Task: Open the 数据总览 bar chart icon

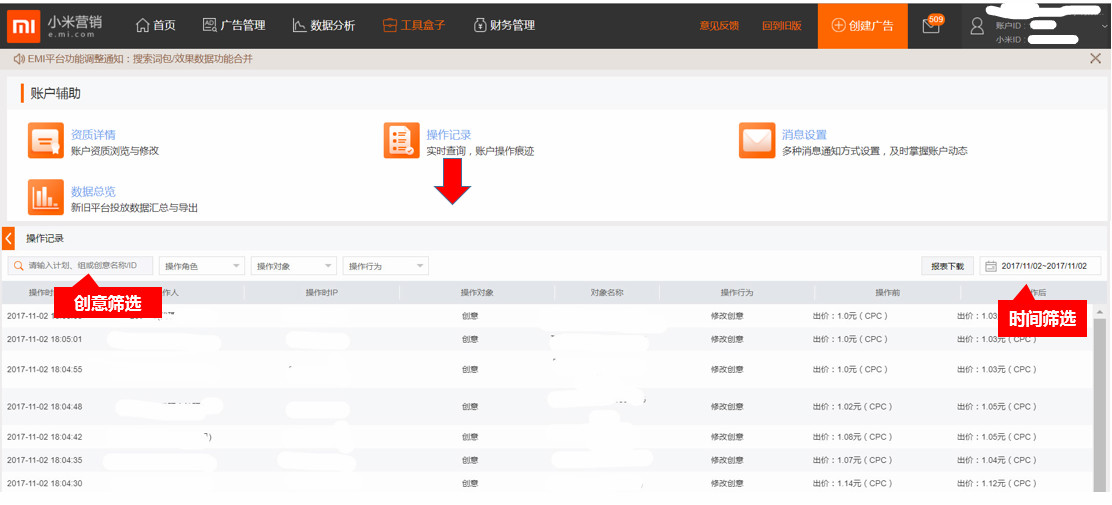Action: click(45, 197)
